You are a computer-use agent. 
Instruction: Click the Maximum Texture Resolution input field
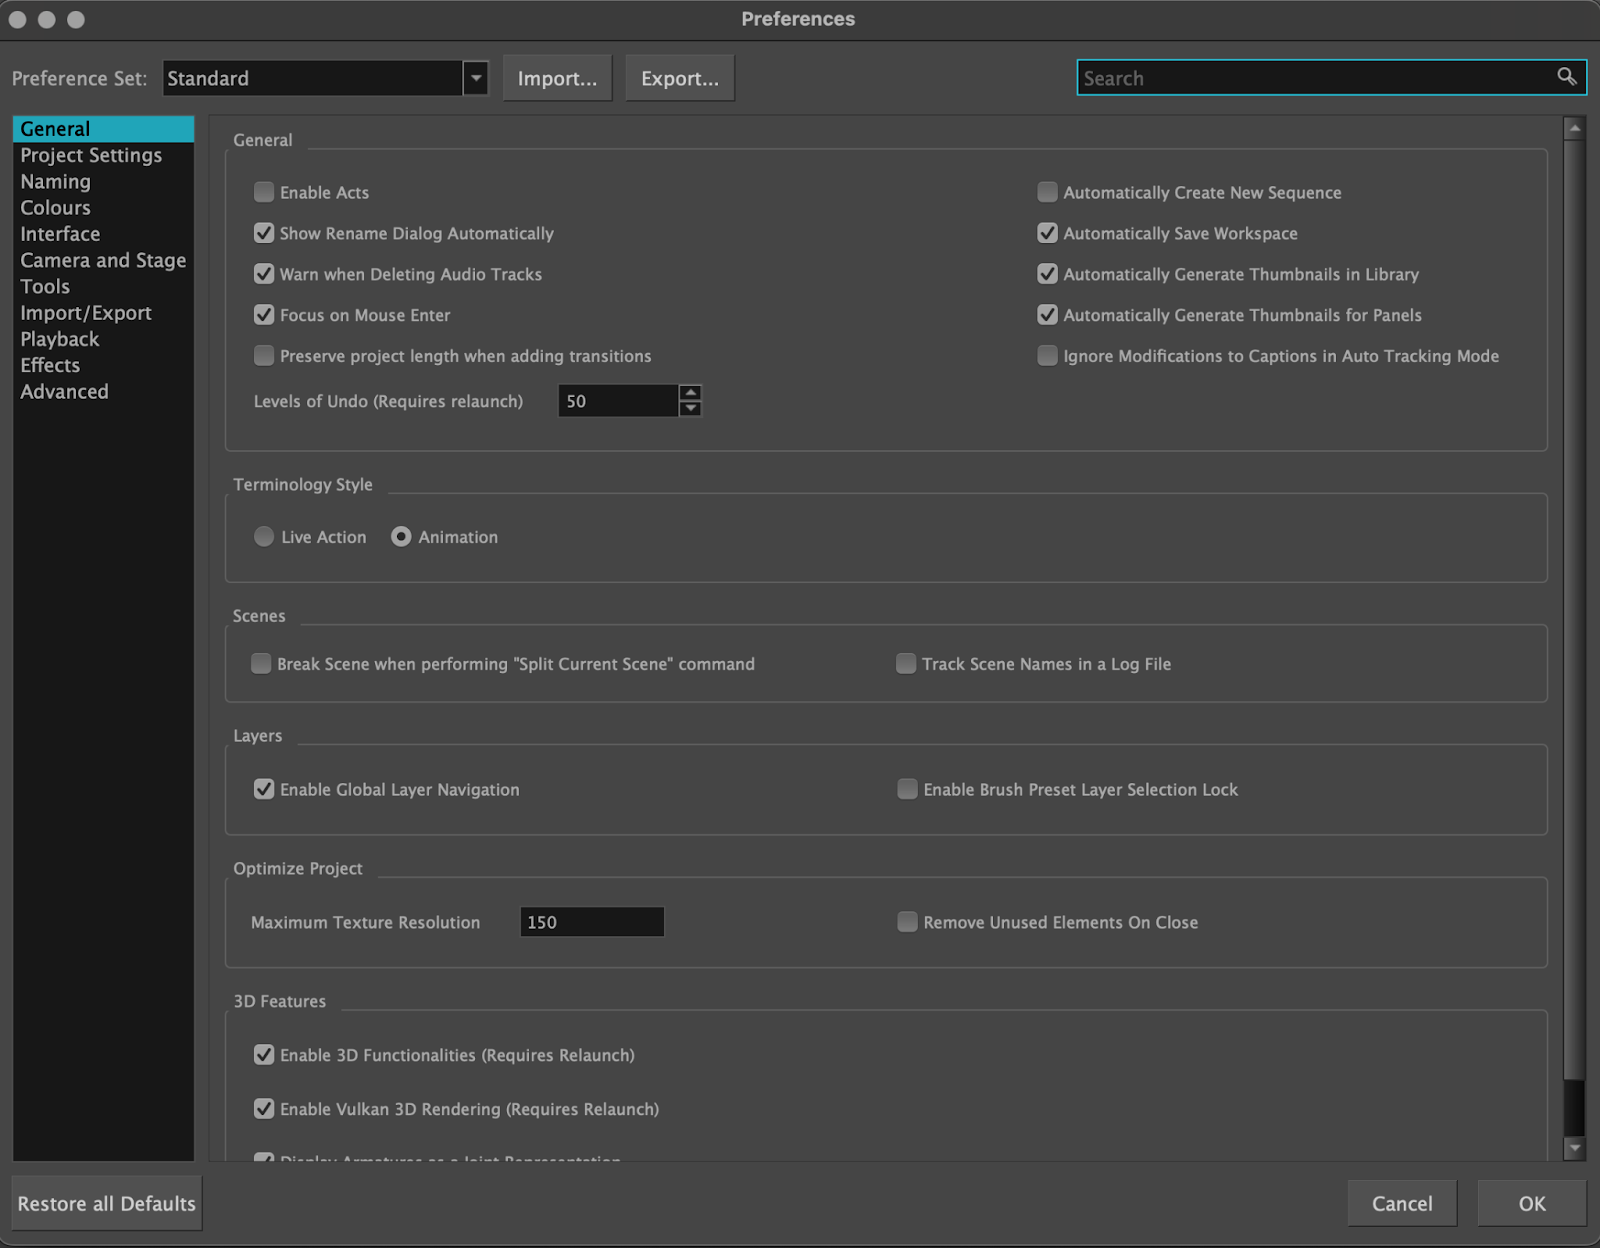(x=591, y=921)
